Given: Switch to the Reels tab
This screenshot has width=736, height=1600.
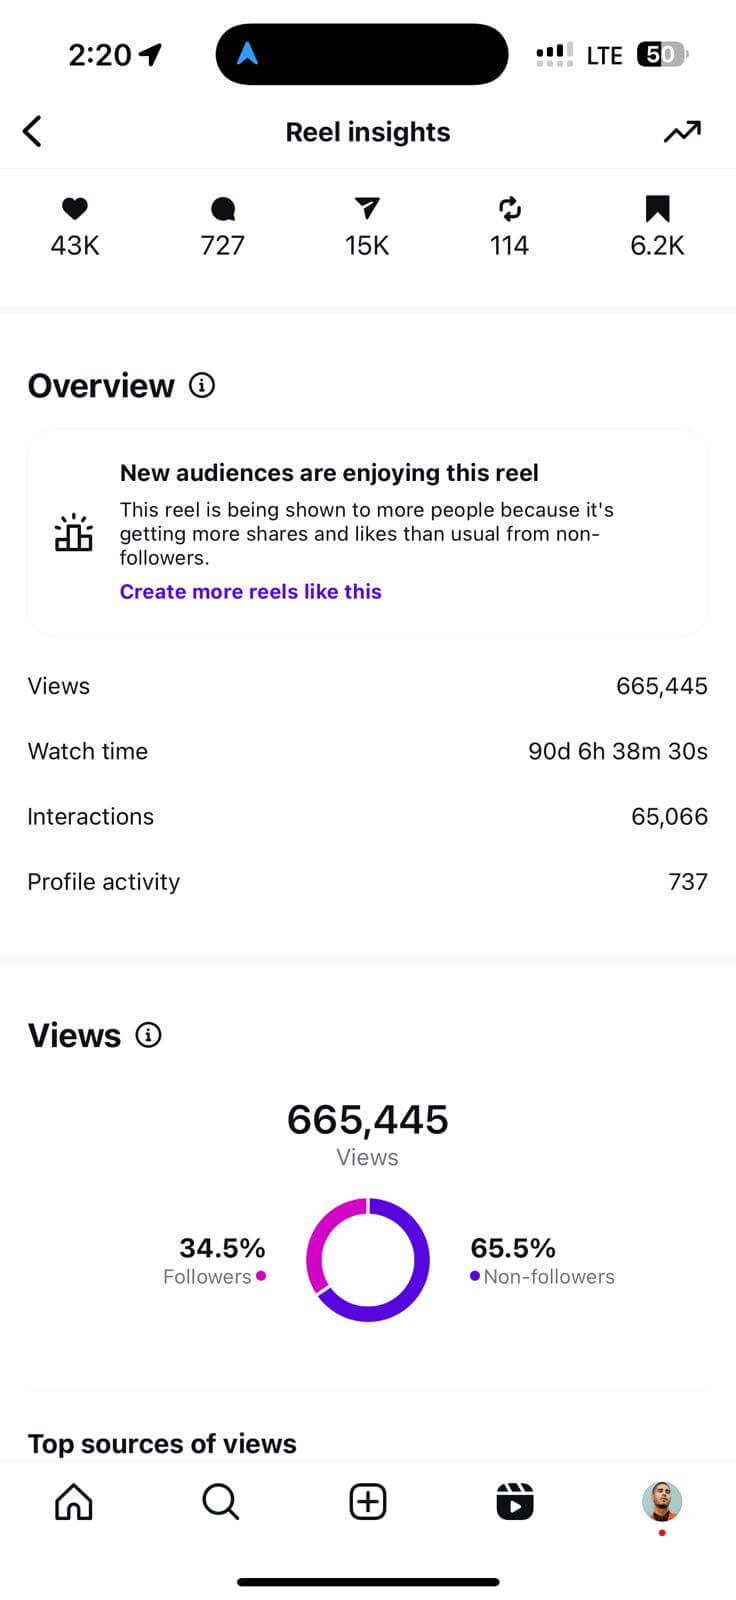Looking at the screenshot, I should click(x=515, y=1501).
